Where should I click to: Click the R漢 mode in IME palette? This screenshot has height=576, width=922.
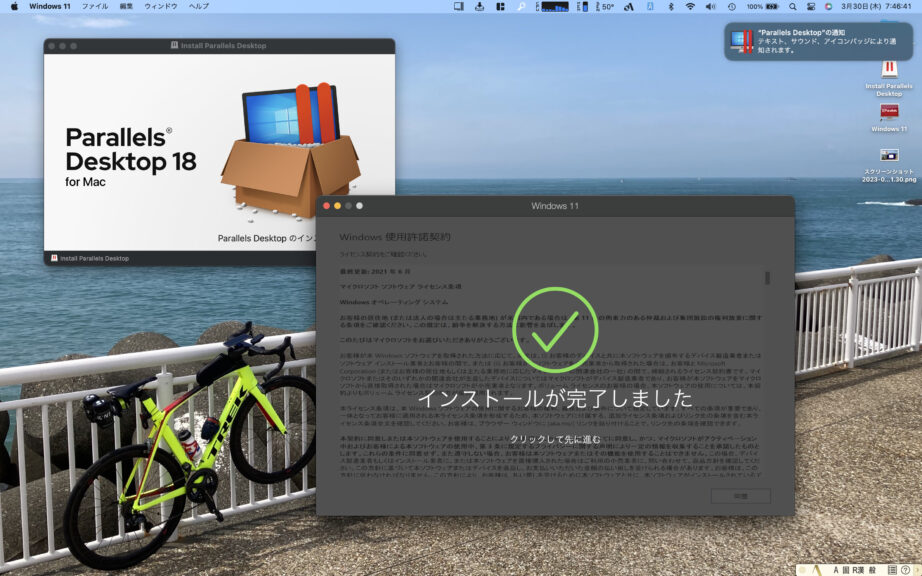pos(858,570)
